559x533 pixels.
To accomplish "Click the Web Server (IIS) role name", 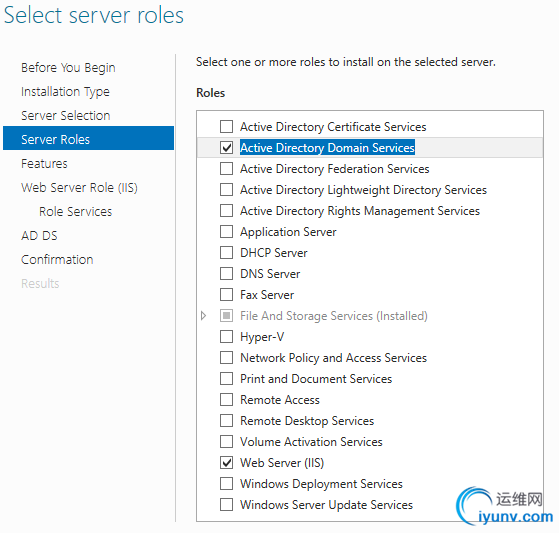I will [x=282, y=463].
